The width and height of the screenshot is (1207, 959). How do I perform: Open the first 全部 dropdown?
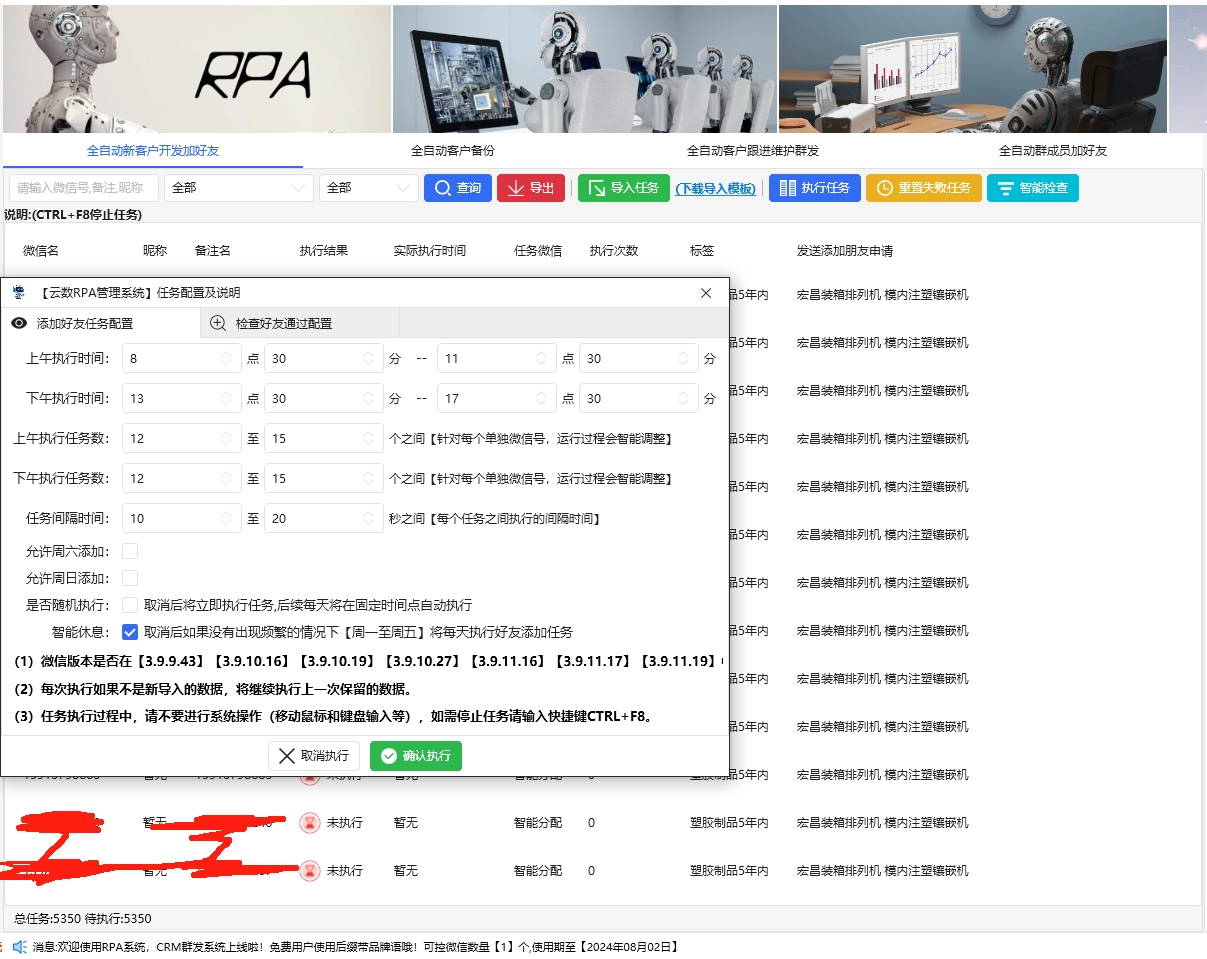tap(239, 187)
